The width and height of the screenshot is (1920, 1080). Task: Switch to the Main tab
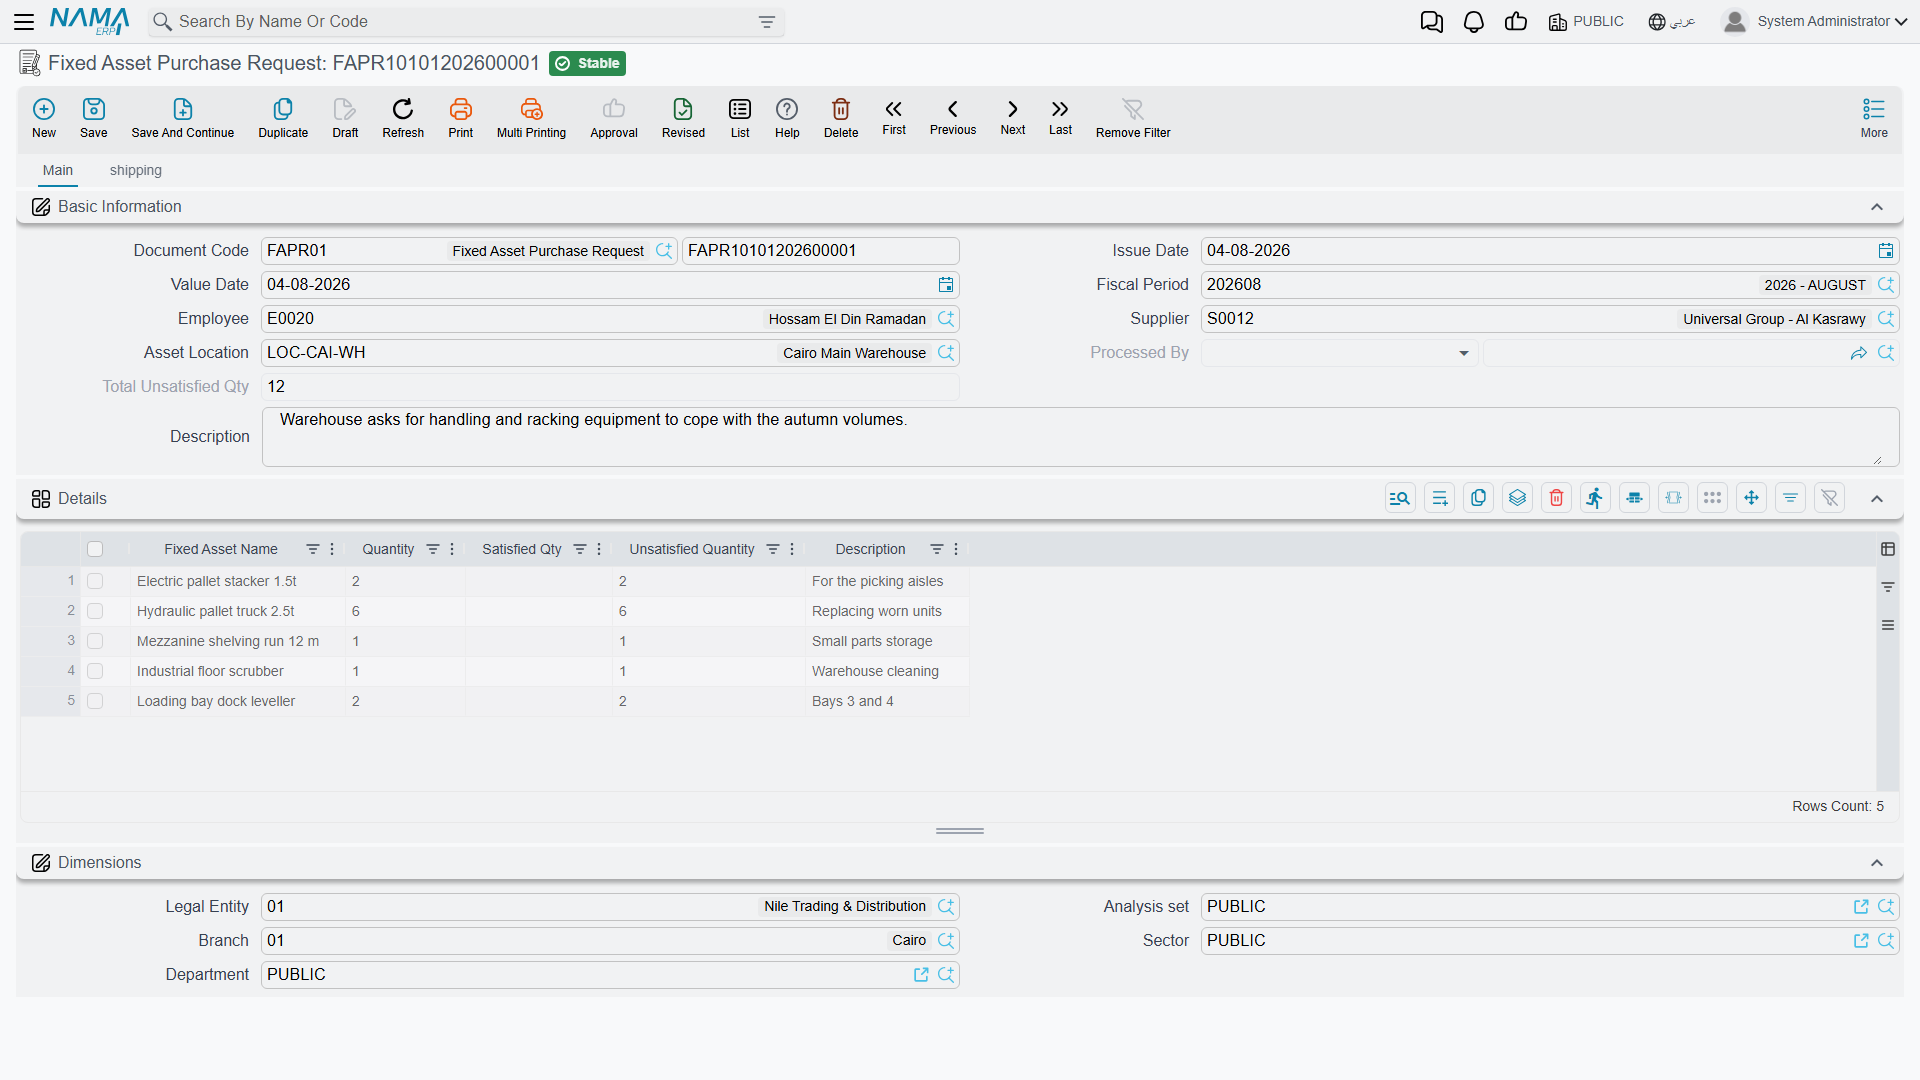tap(58, 170)
